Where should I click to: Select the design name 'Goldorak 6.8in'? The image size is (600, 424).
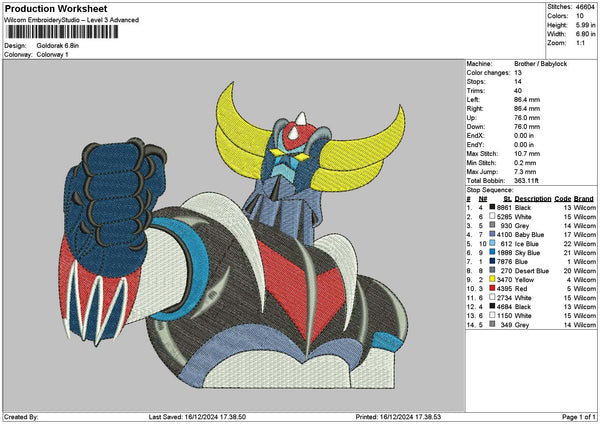pos(58,46)
